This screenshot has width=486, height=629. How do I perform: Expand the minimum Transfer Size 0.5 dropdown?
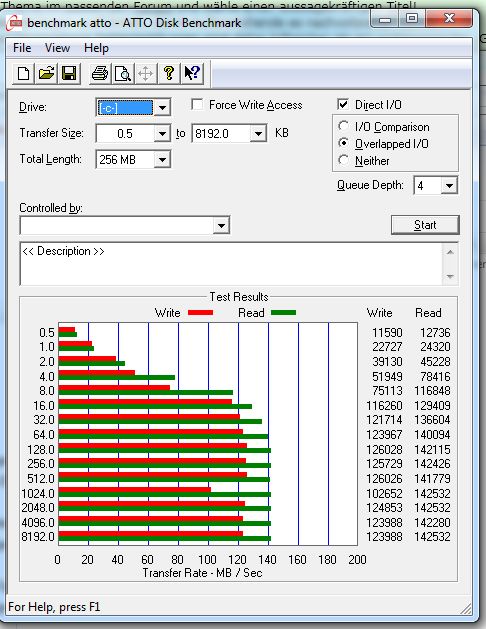pyautogui.click(x=162, y=133)
